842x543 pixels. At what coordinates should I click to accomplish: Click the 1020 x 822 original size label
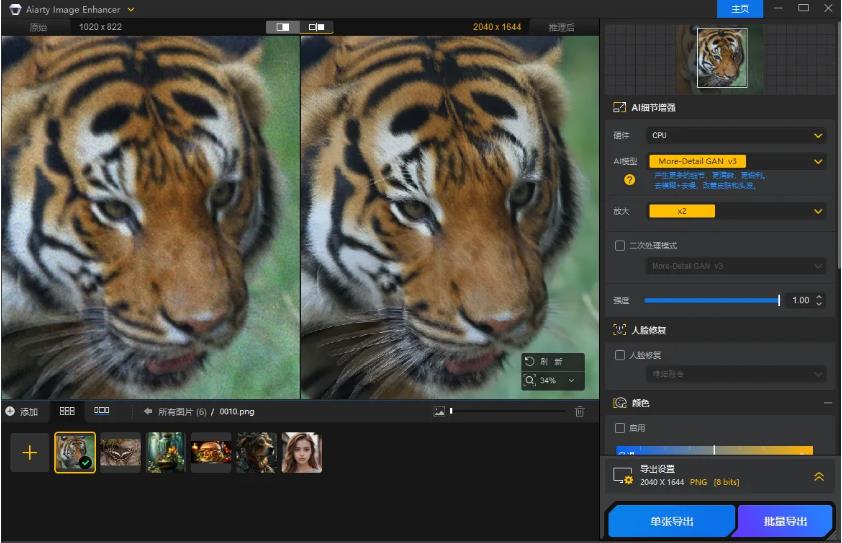[x=100, y=27]
